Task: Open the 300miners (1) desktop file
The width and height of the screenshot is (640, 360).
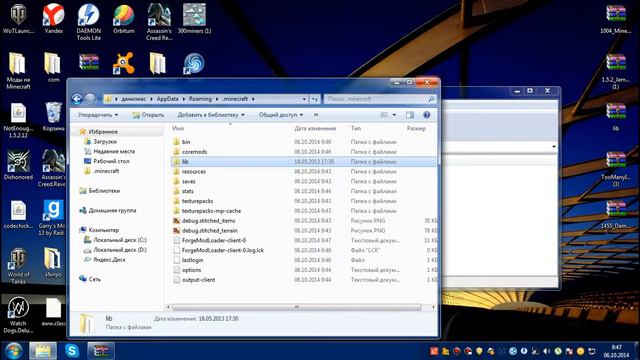Action: (x=194, y=18)
